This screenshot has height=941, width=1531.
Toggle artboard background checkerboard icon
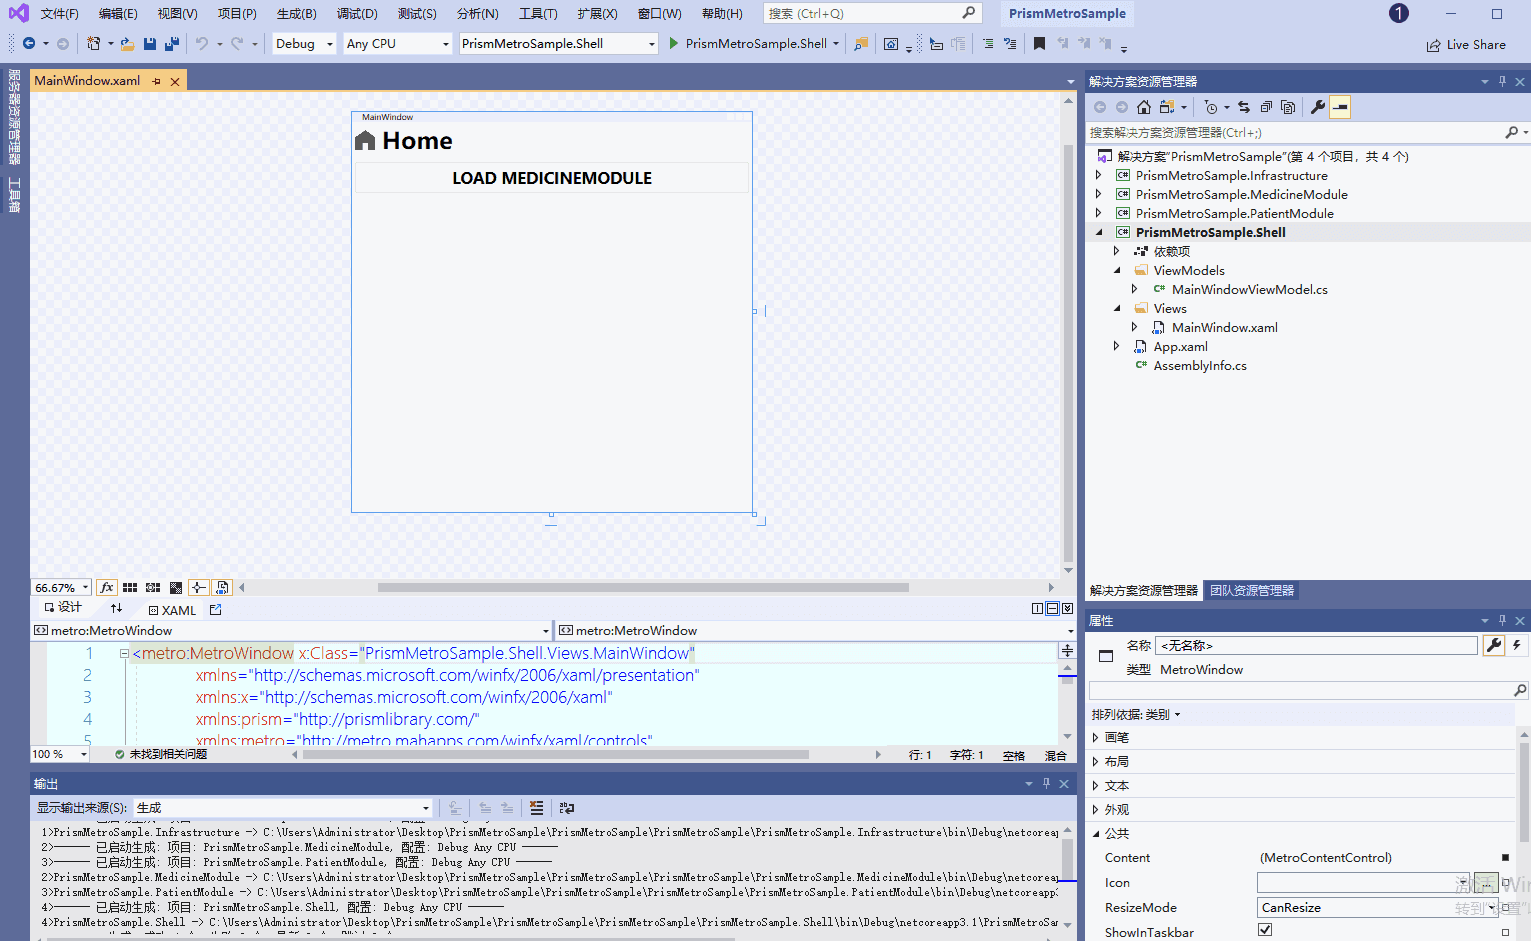pyautogui.click(x=176, y=587)
